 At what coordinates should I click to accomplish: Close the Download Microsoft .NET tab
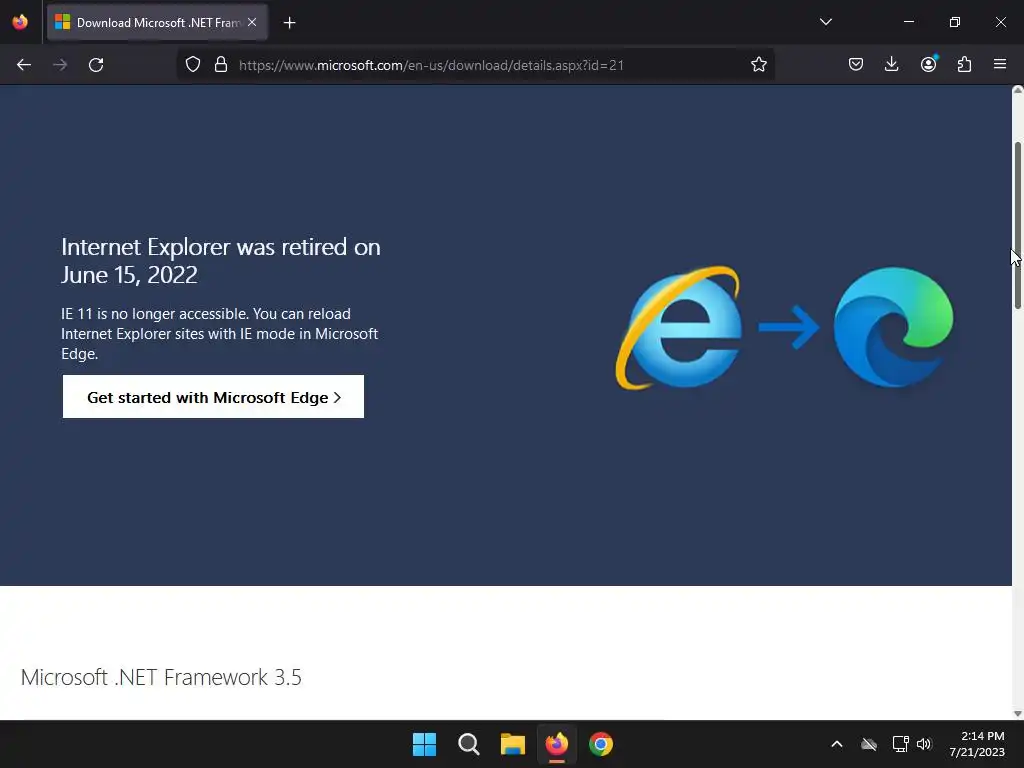[x=252, y=22]
